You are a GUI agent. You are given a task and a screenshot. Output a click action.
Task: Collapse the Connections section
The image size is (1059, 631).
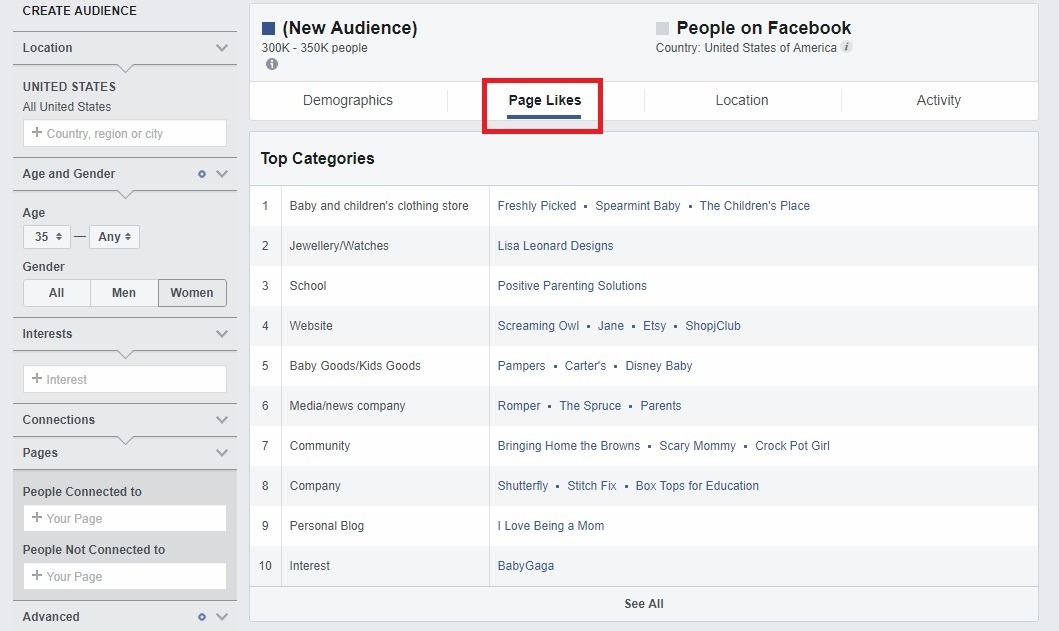(222, 419)
